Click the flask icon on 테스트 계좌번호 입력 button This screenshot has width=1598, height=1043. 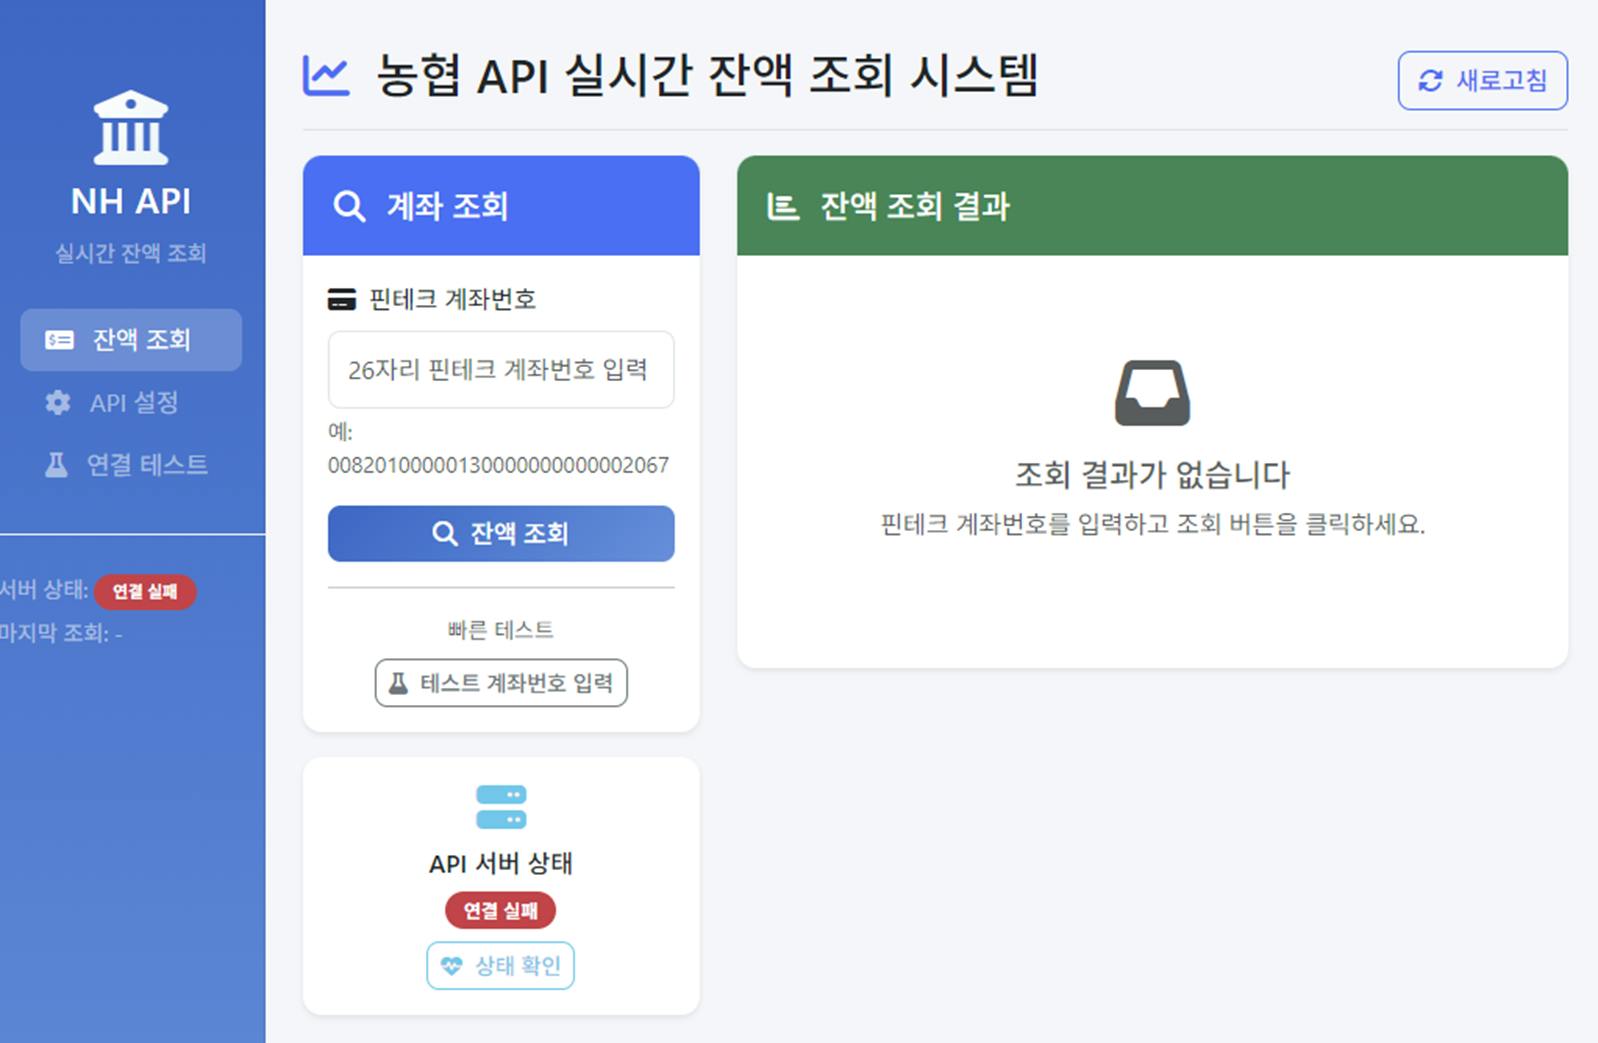[x=396, y=683]
